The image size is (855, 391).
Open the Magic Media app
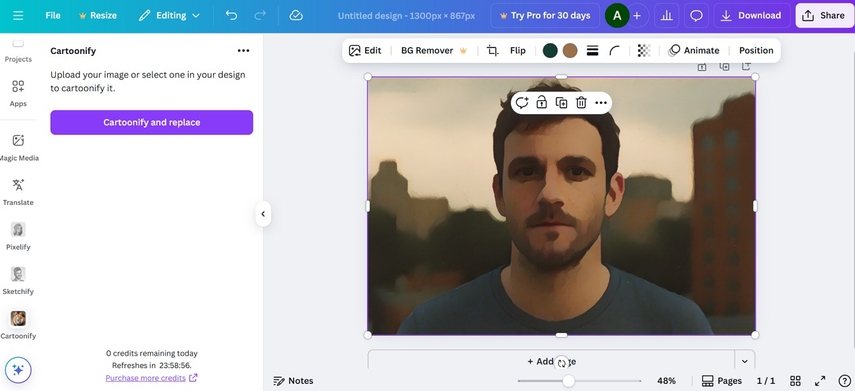pos(18,148)
